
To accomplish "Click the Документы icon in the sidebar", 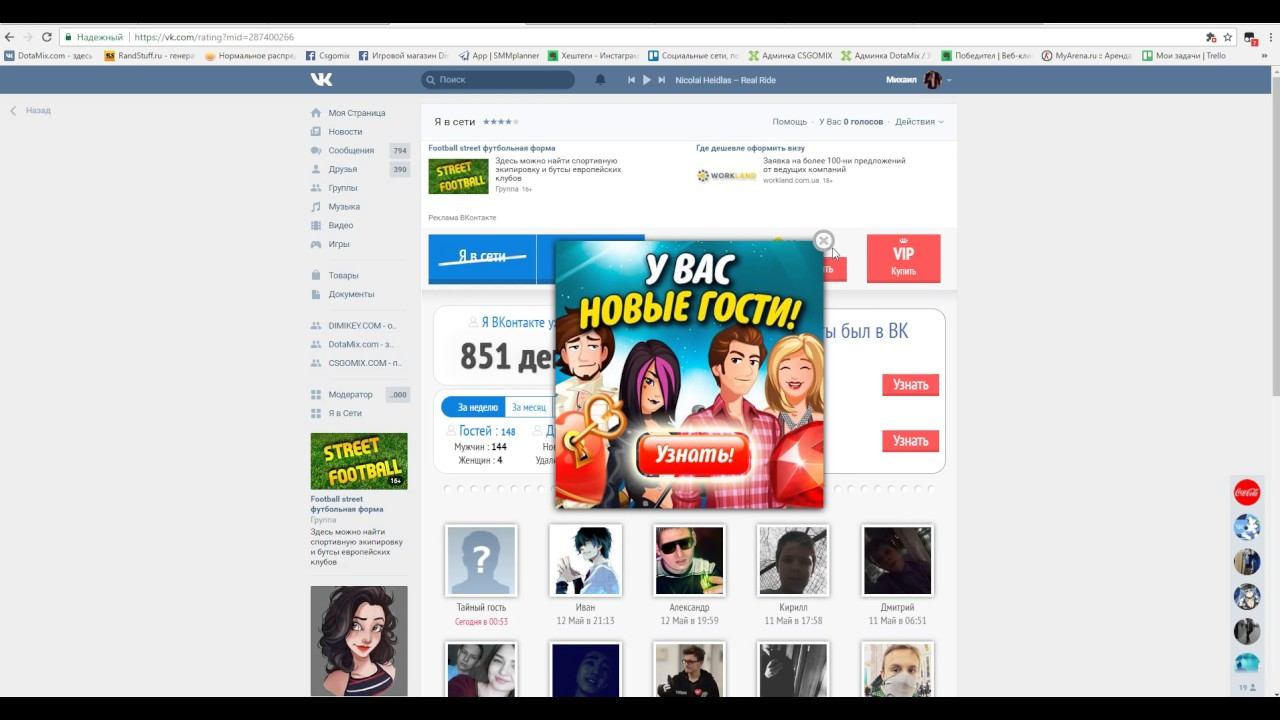I will coord(316,294).
